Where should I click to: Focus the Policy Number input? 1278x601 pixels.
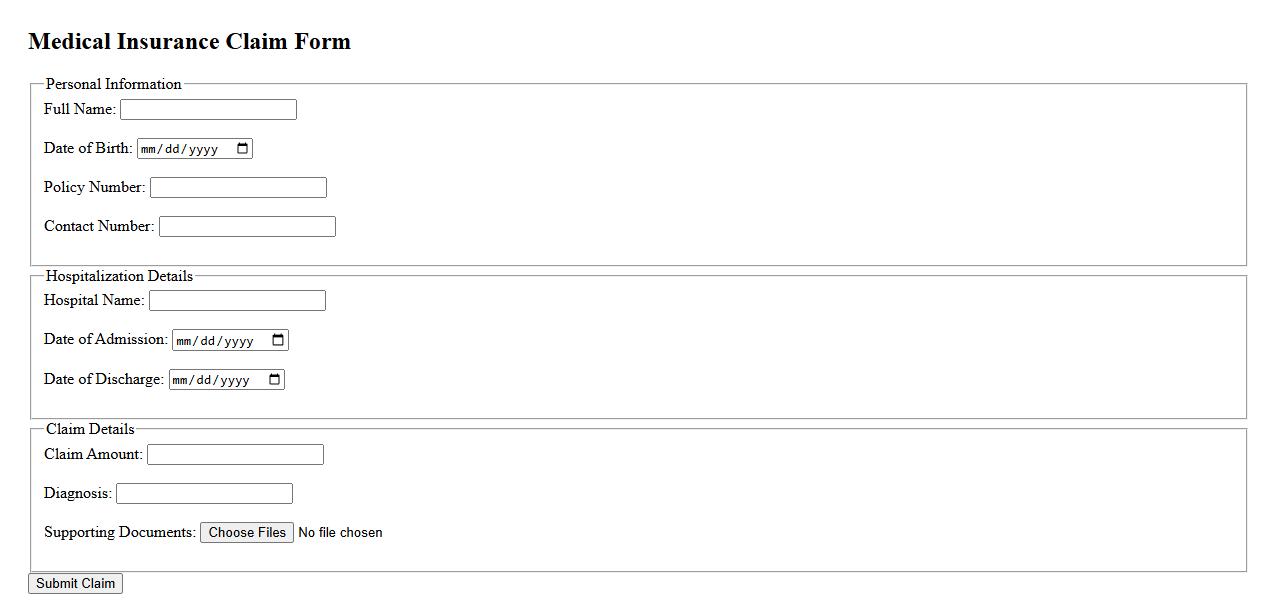238,188
